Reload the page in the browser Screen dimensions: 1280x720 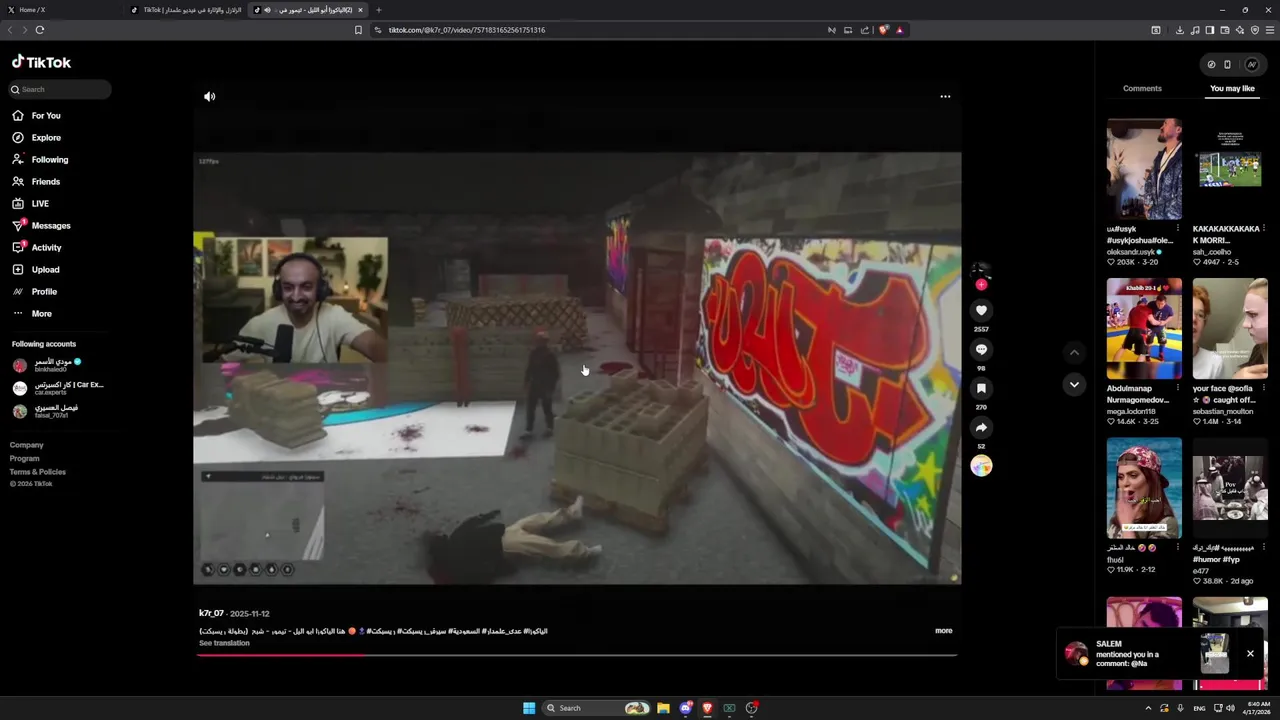coord(40,30)
